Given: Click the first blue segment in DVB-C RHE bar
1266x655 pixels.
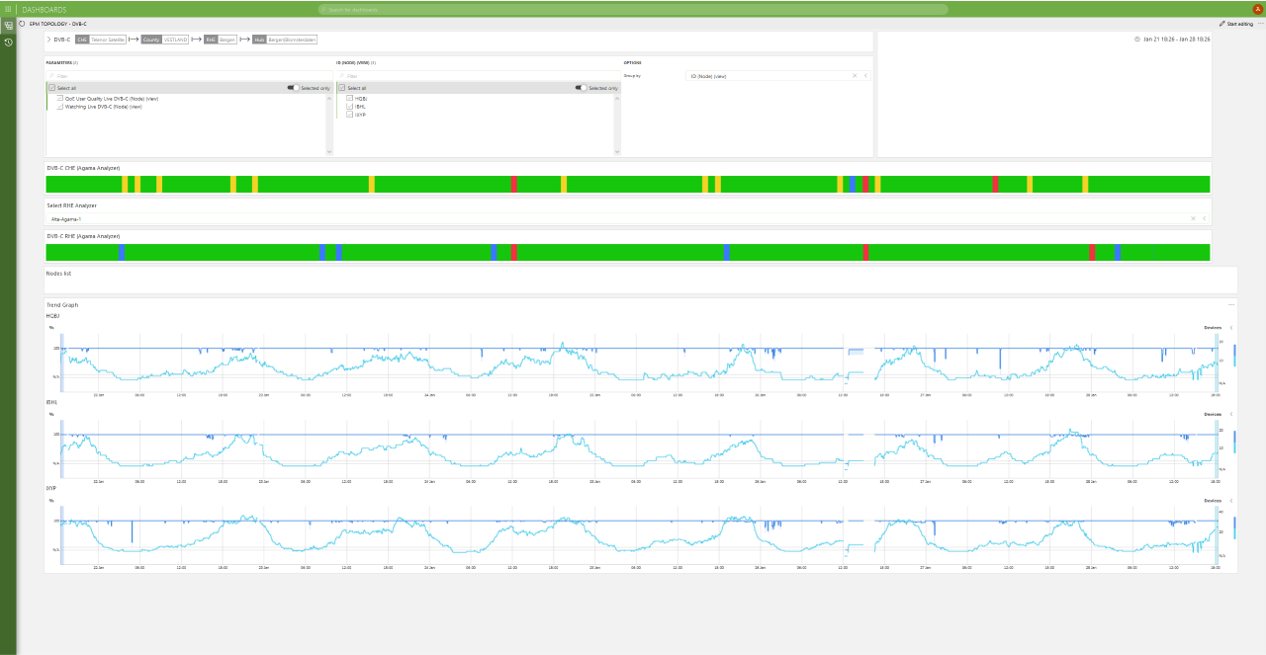Looking at the screenshot, I should (121, 252).
